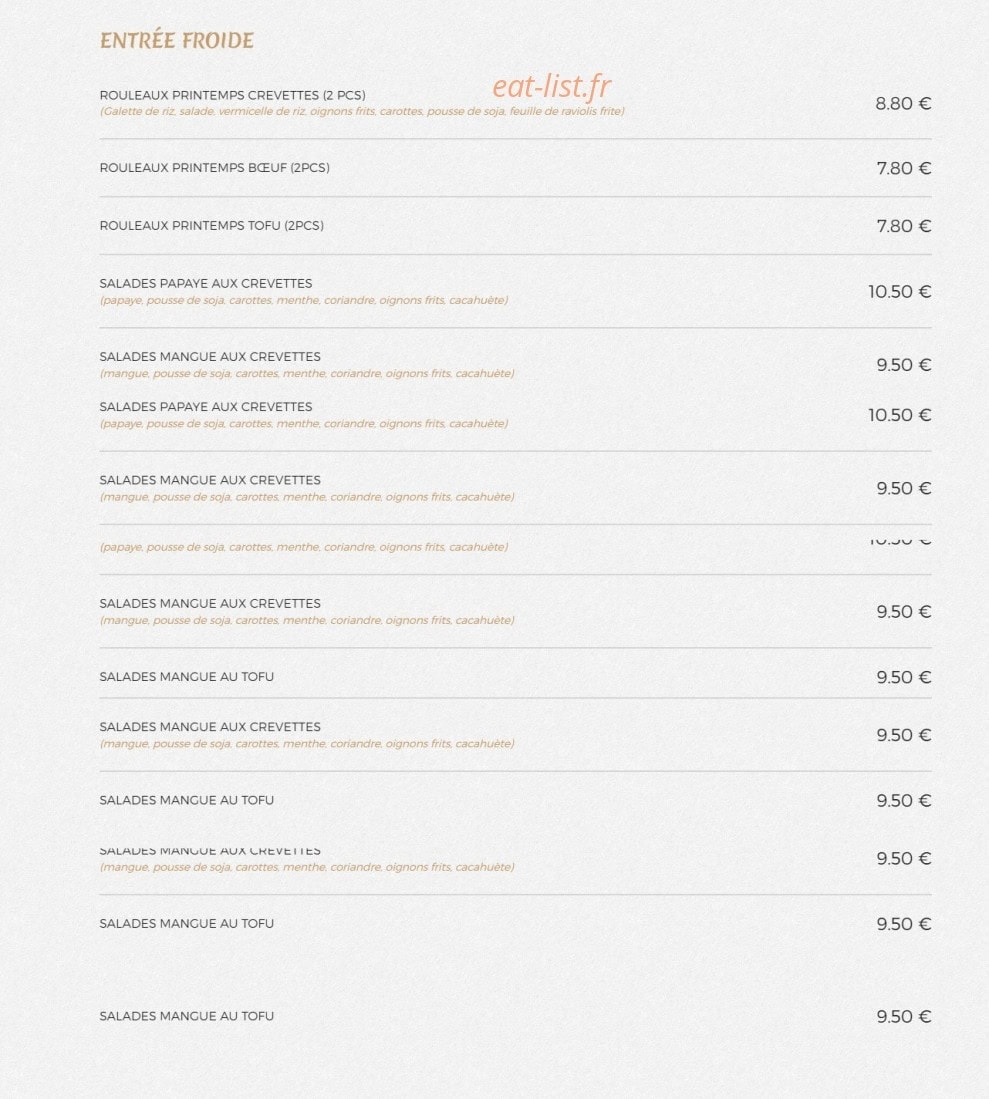Click the first 9.50 € price
This screenshot has width=989, height=1099.
click(903, 365)
